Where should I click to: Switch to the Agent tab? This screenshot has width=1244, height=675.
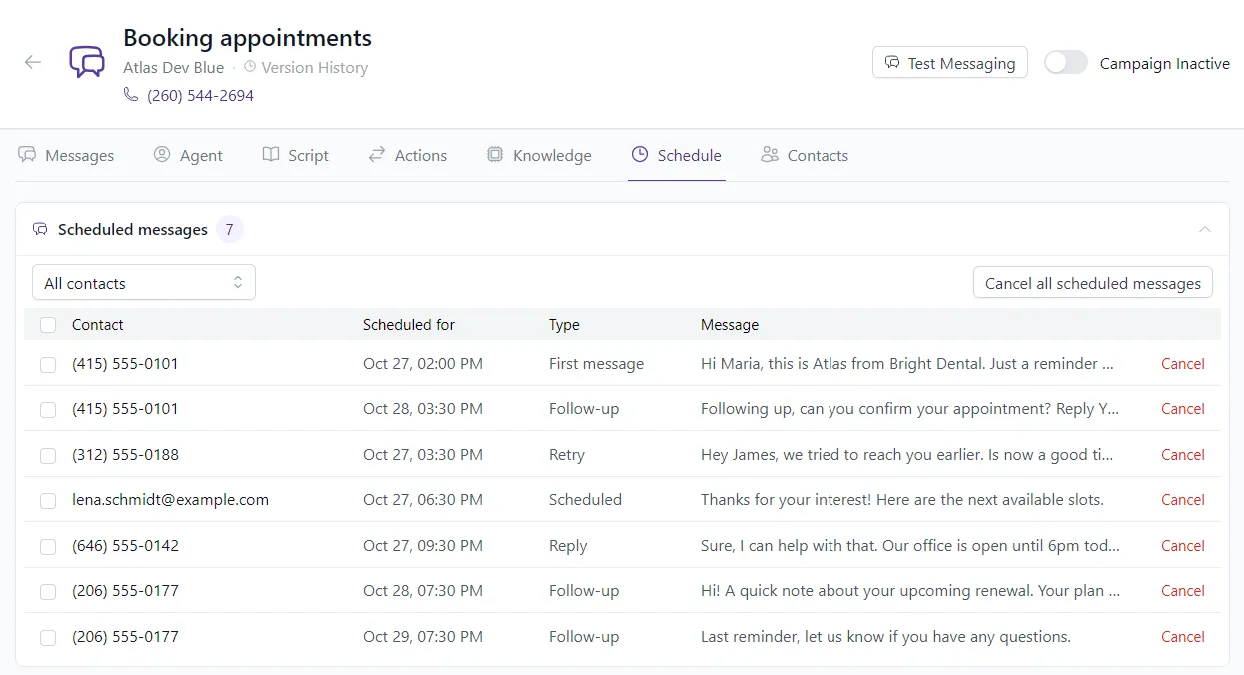coord(188,155)
